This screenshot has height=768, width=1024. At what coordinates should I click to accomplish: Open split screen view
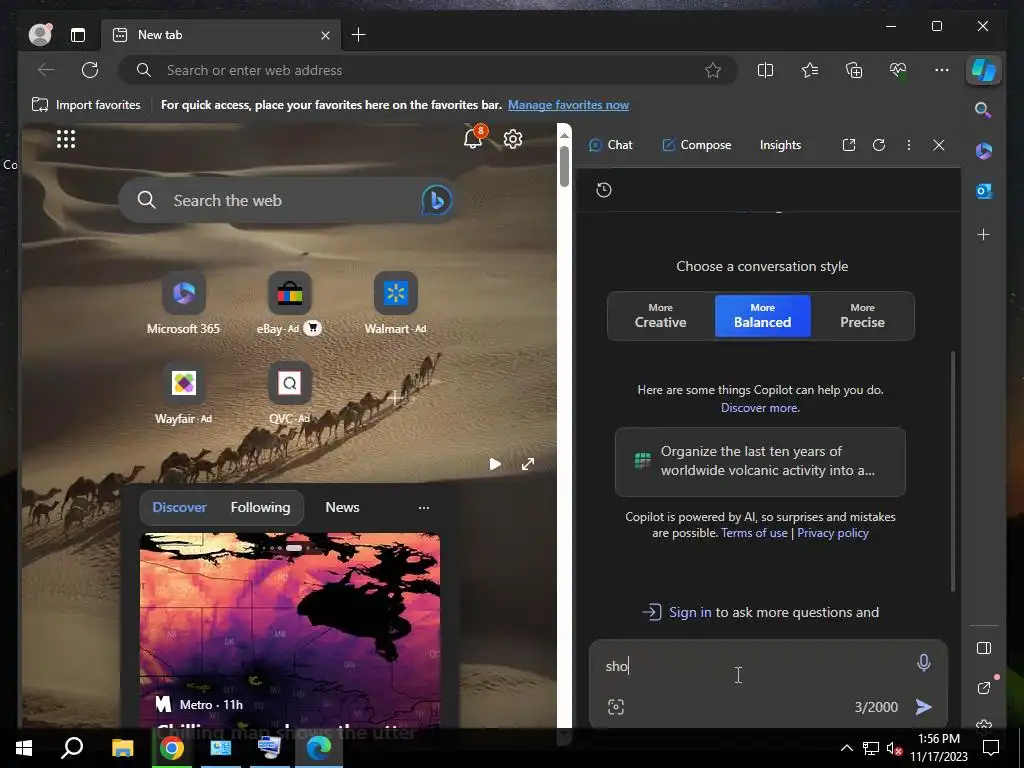765,70
